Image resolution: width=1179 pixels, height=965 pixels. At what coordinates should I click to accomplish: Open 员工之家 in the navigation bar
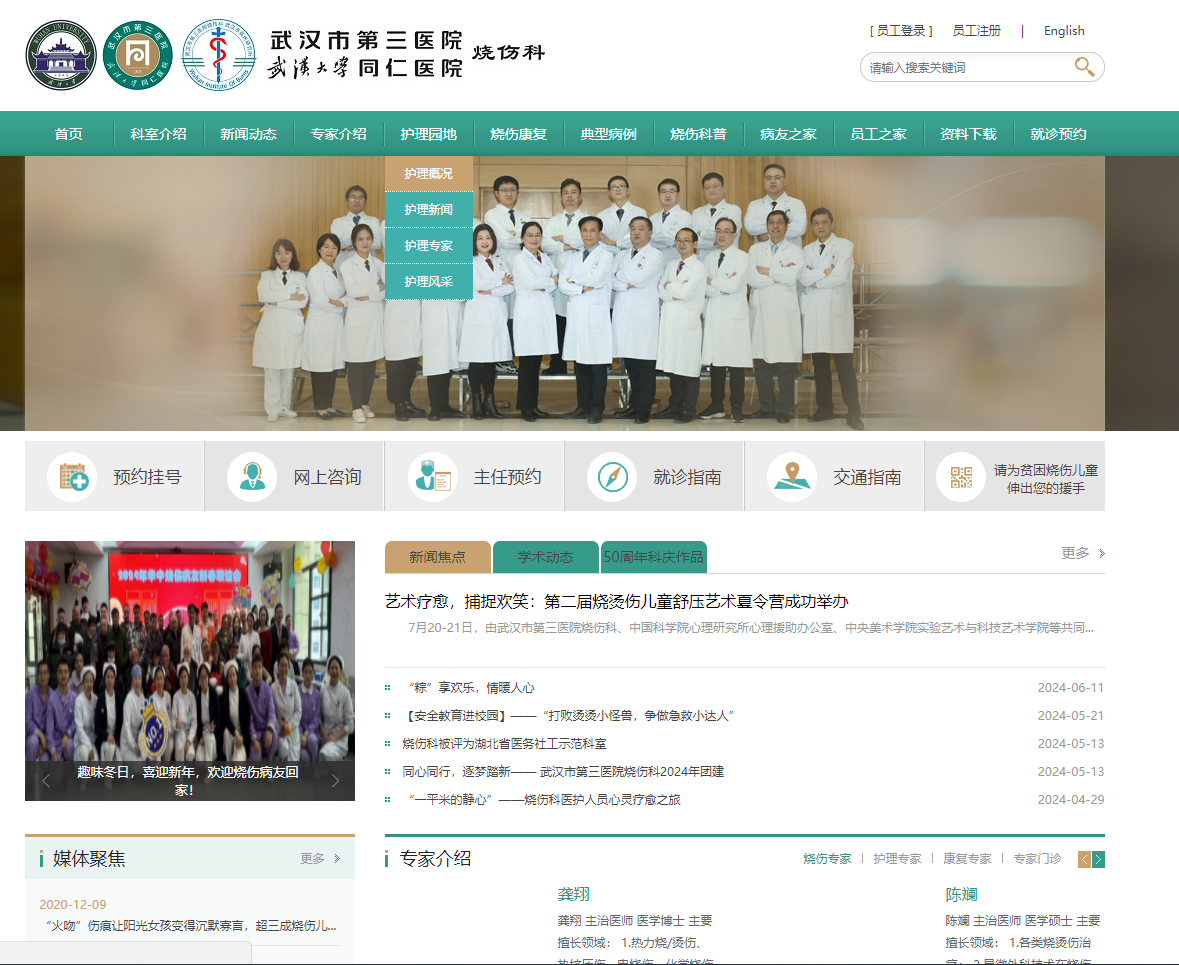878,134
